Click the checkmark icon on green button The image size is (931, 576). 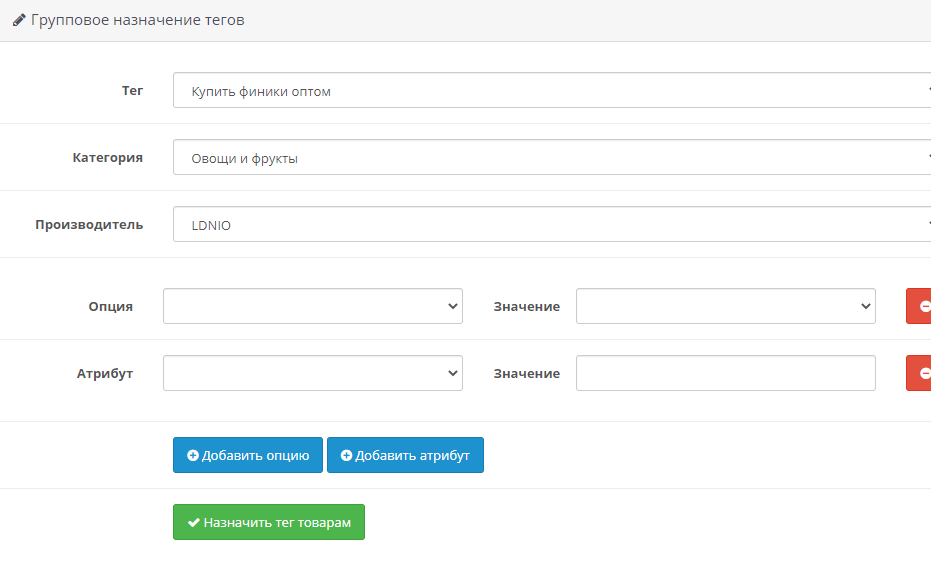click(194, 522)
